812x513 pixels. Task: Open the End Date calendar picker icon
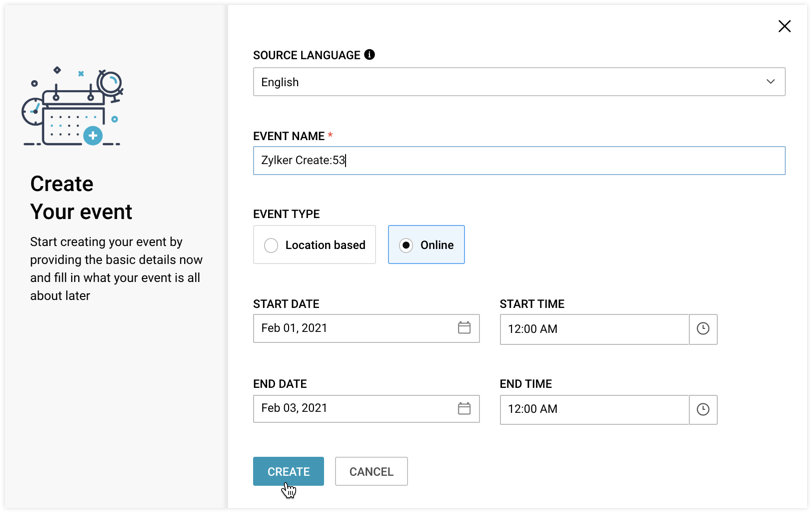464,408
